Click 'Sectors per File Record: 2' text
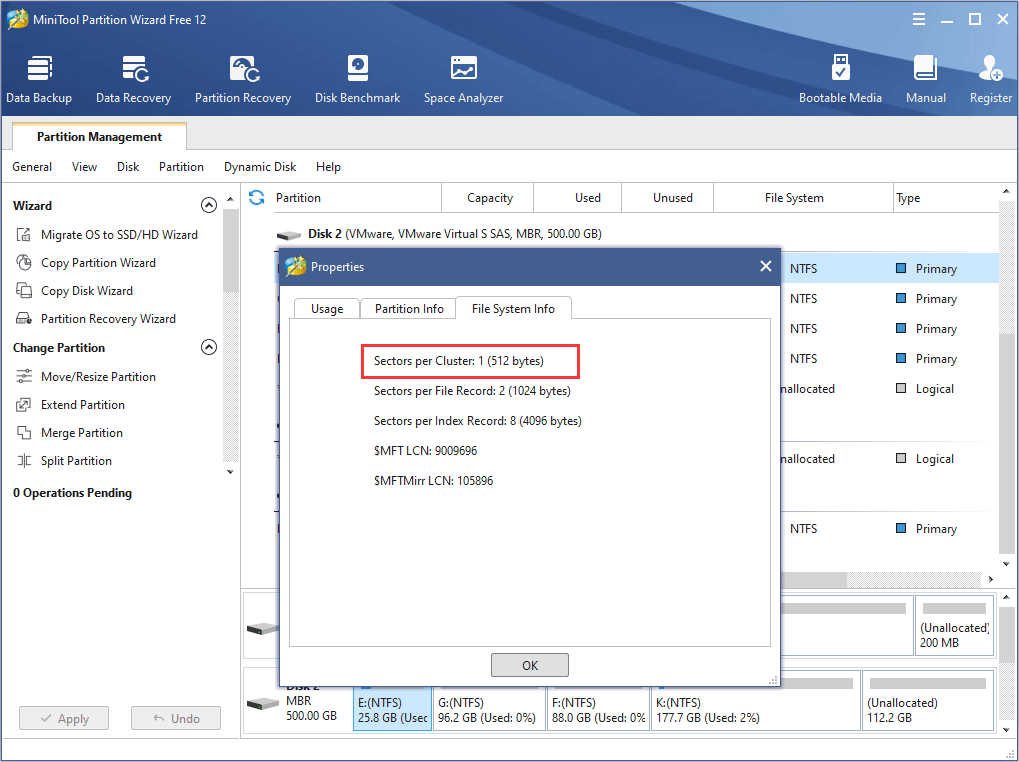The height and width of the screenshot is (762, 1019). tap(439, 390)
